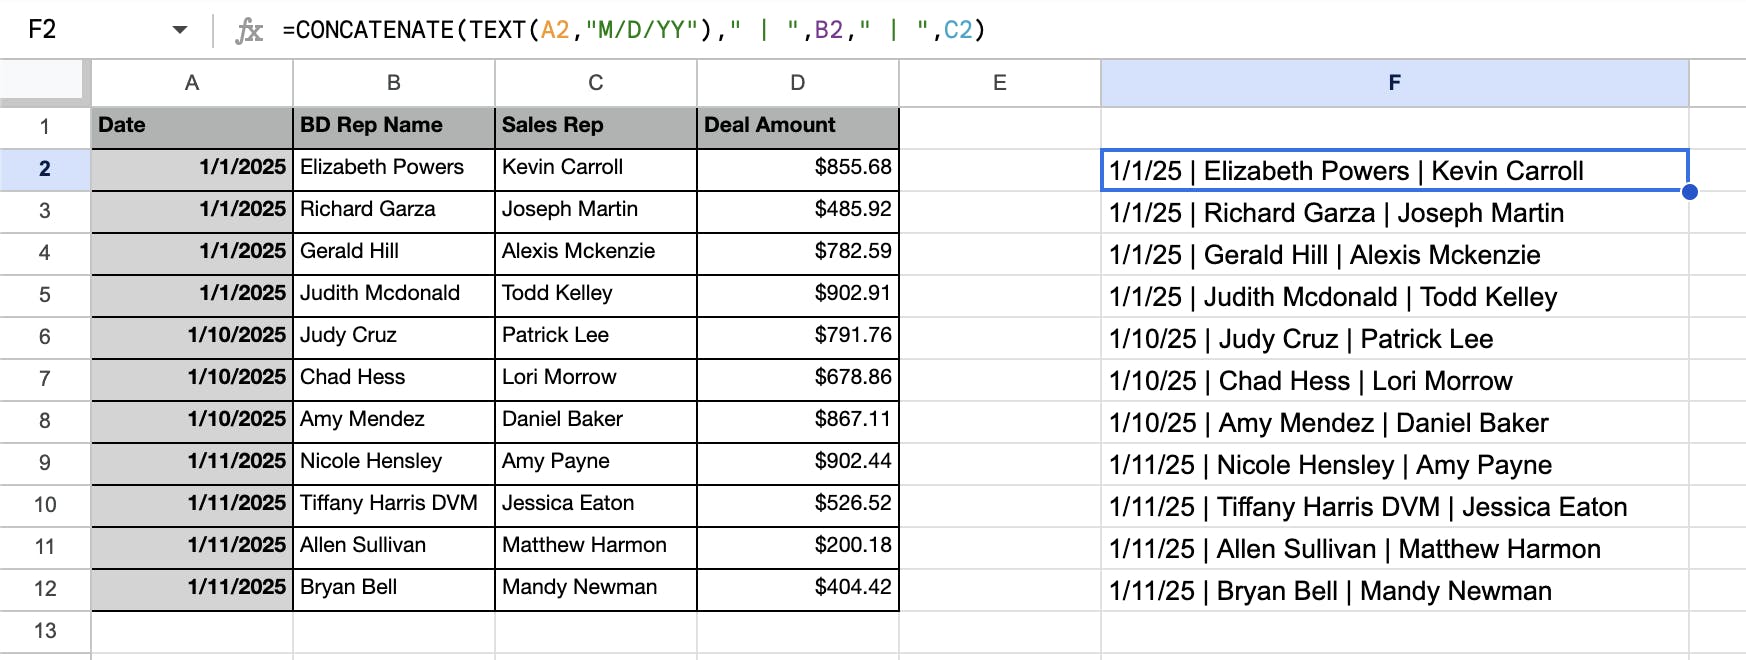The width and height of the screenshot is (1746, 660).
Task: Open the Name box dropdown arrow
Action: click(180, 30)
